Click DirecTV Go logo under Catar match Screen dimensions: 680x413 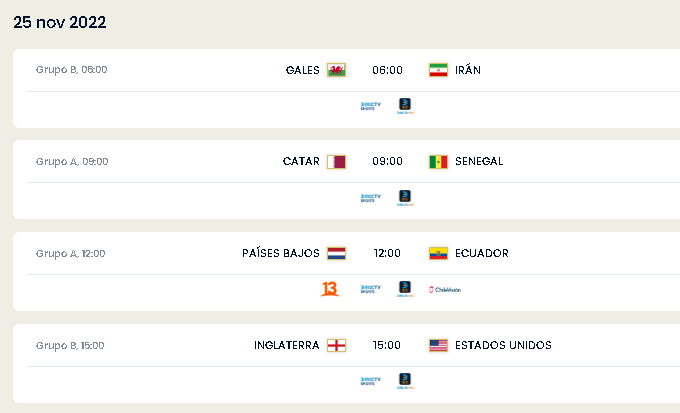(405, 197)
